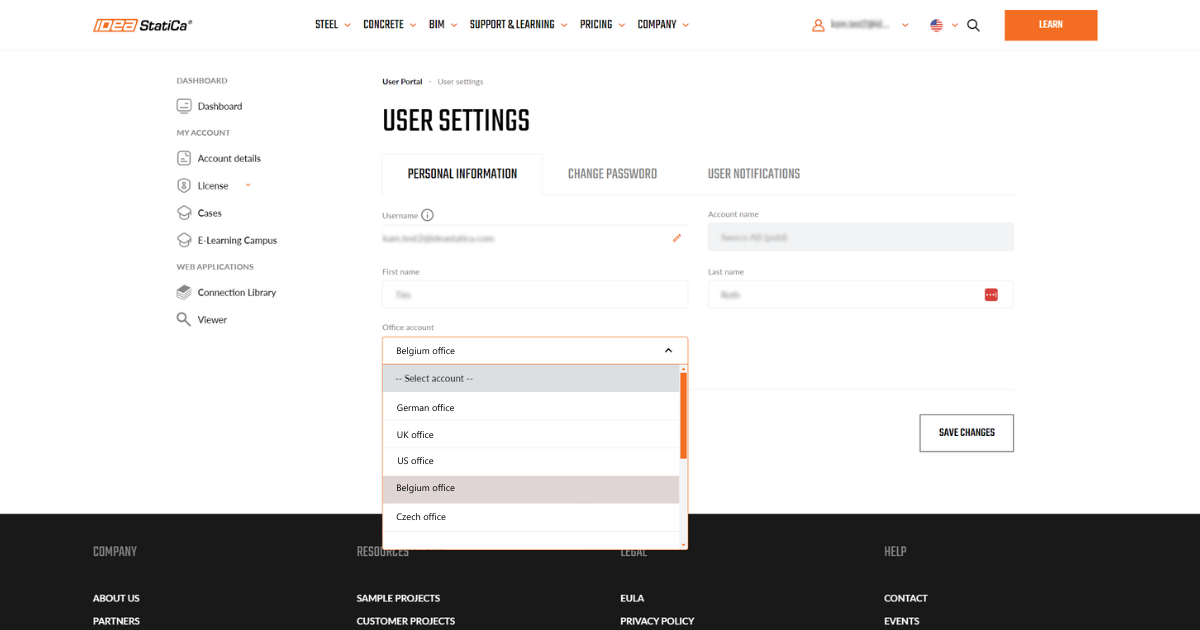1200x630 pixels.
Task: Open Account details via its sidebar icon
Action: click(x=184, y=158)
